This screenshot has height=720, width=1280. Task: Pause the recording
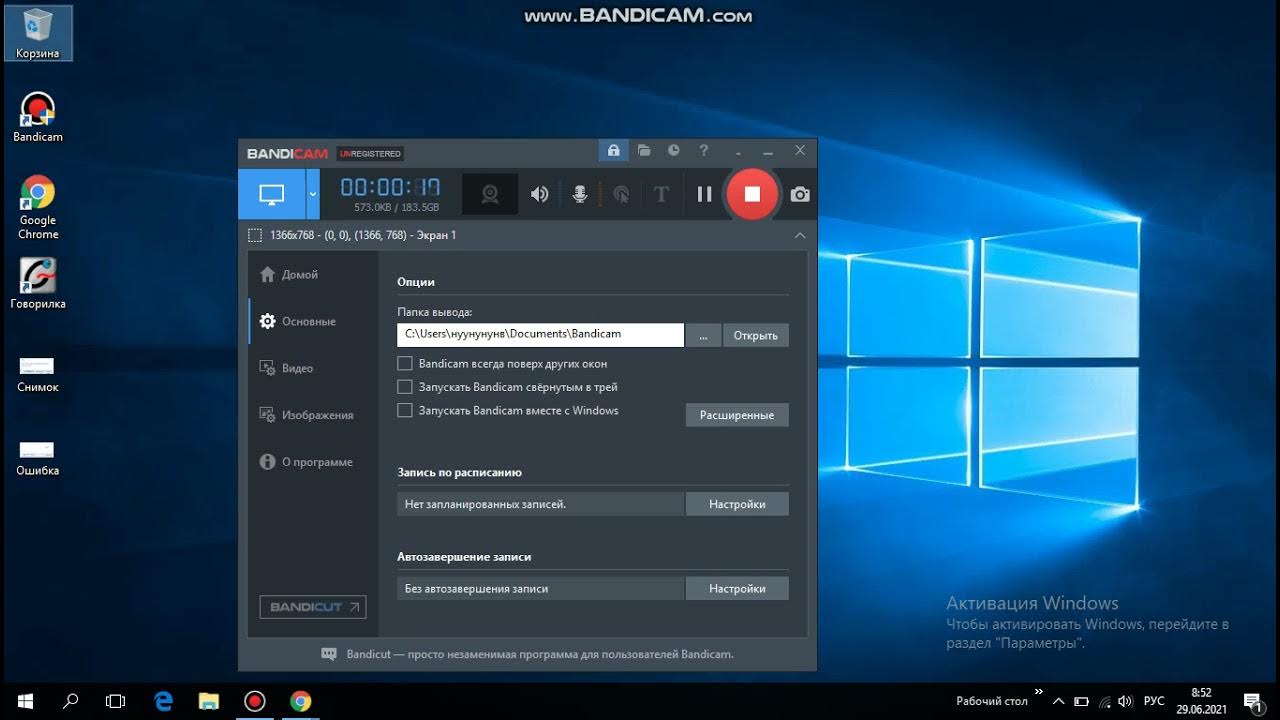click(704, 194)
